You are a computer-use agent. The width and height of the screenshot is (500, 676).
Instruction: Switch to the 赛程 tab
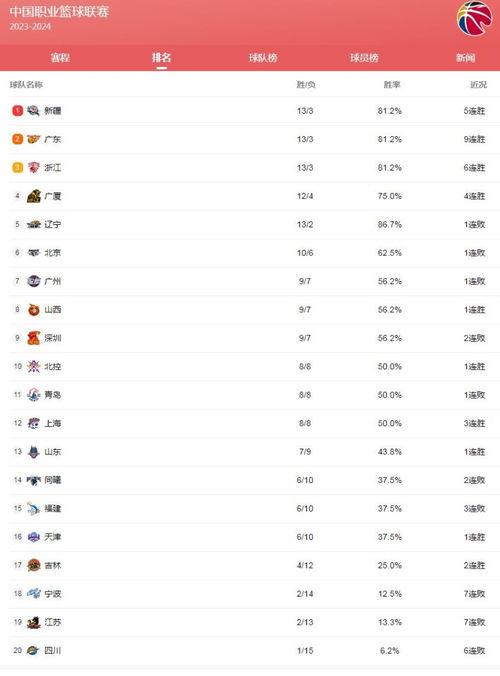coord(60,57)
